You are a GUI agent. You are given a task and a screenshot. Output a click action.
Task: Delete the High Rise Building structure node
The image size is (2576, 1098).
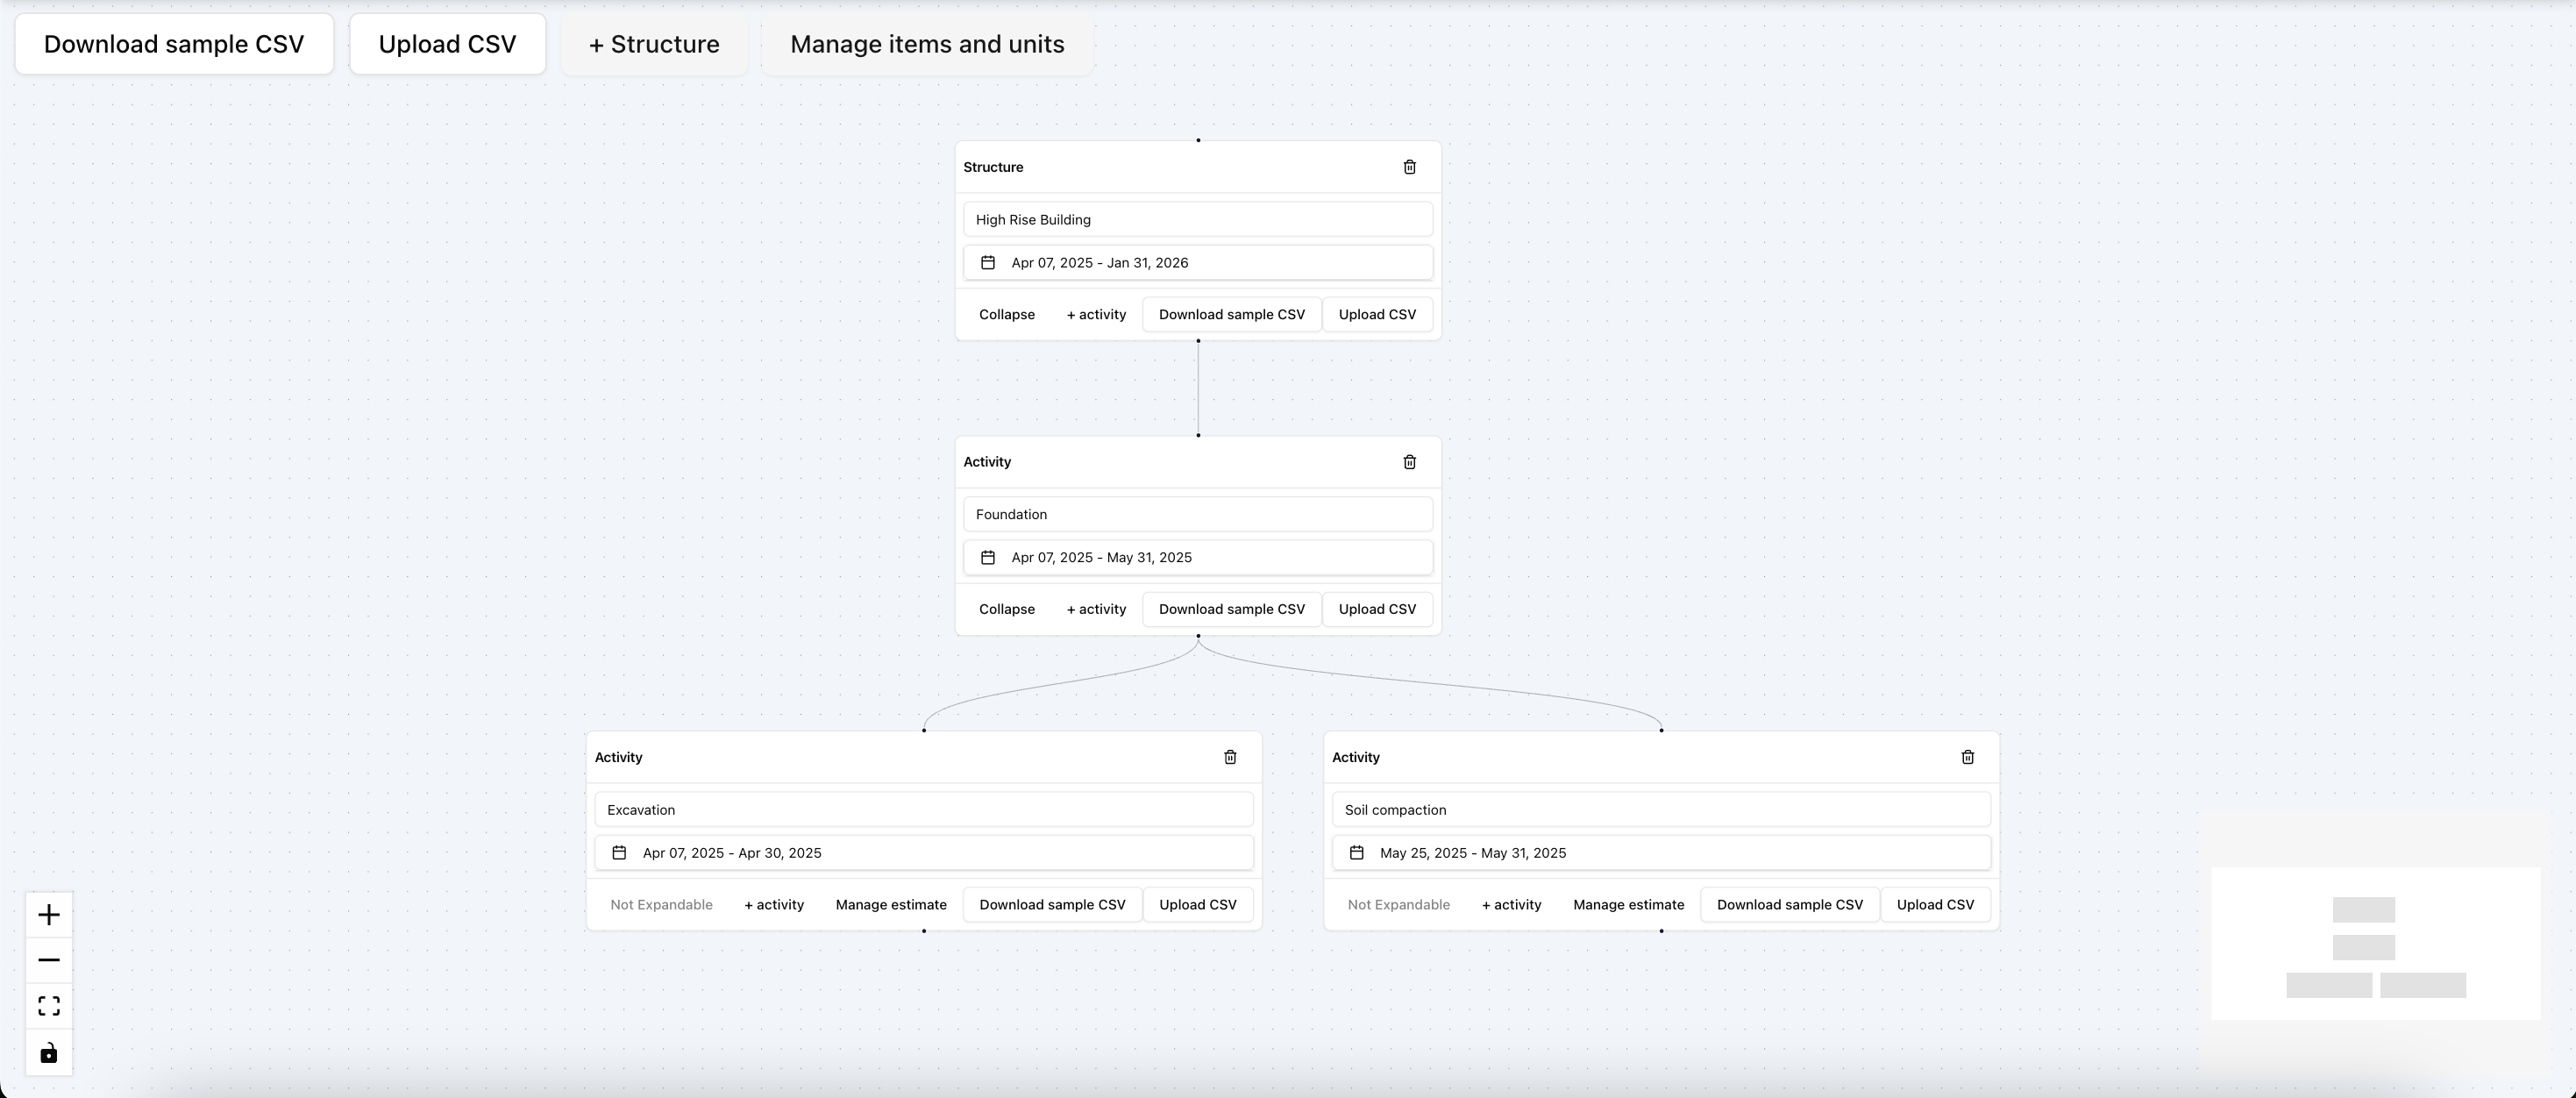click(x=1409, y=167)
